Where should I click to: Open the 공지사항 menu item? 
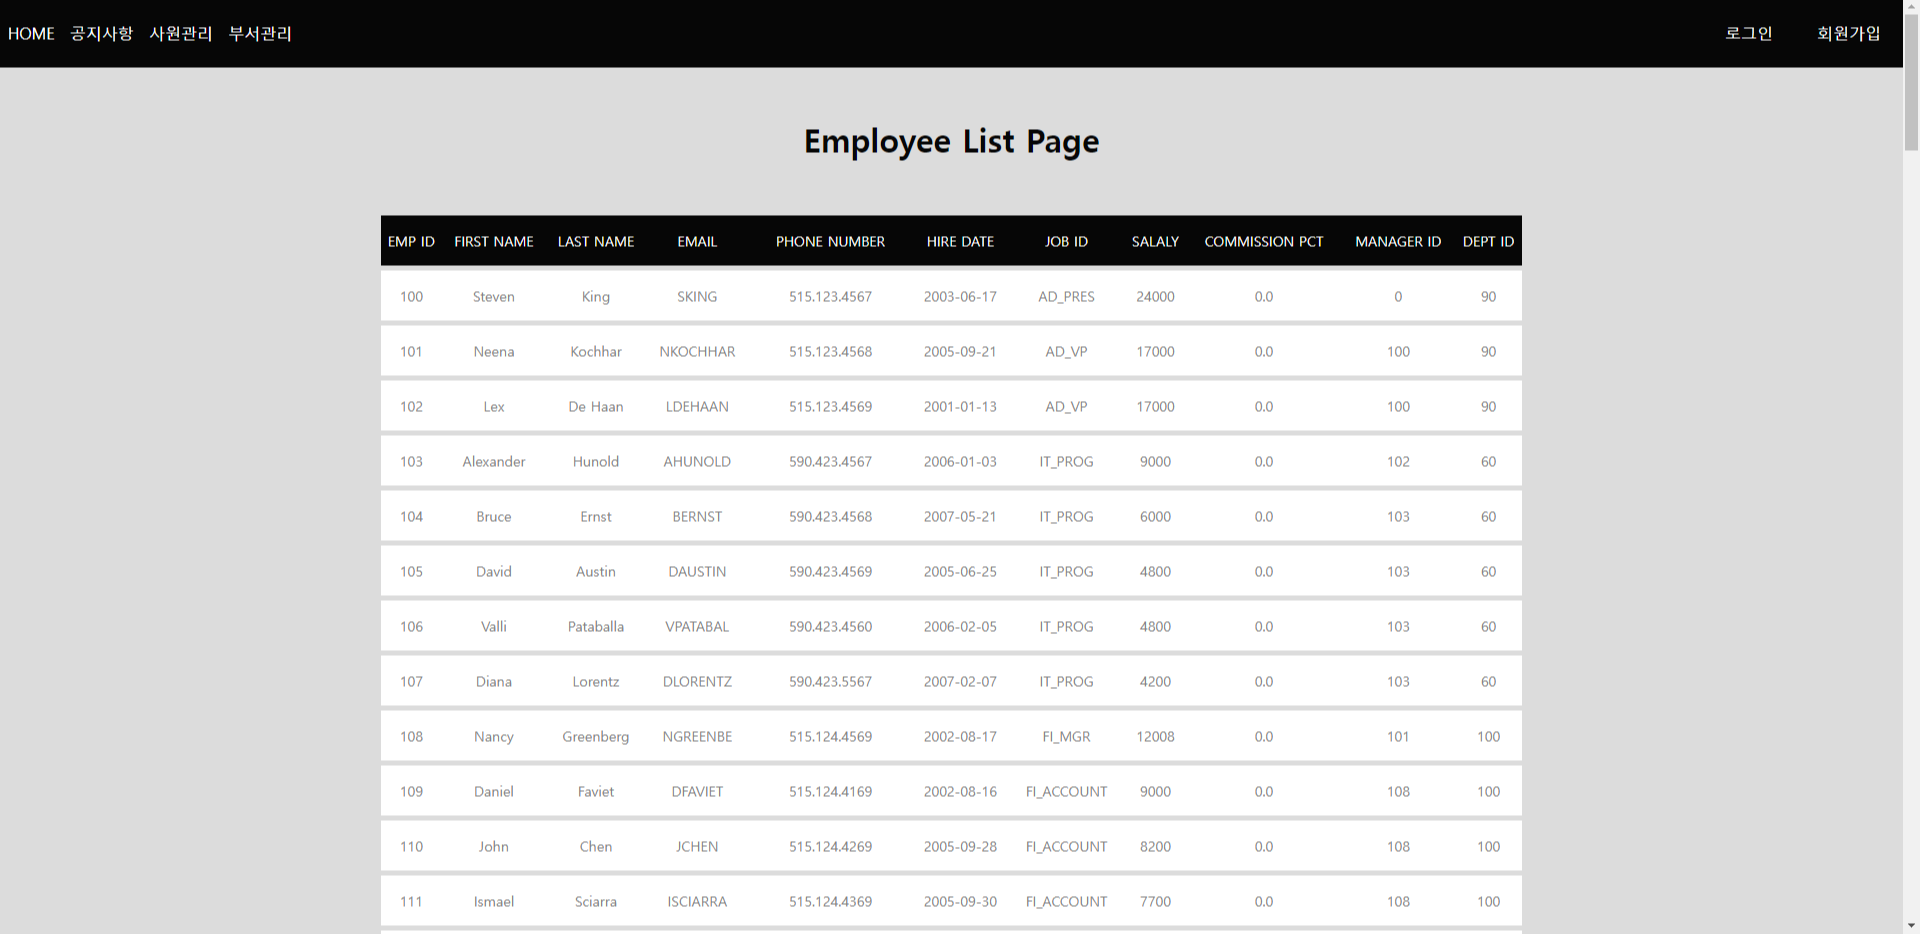(101, 33)
